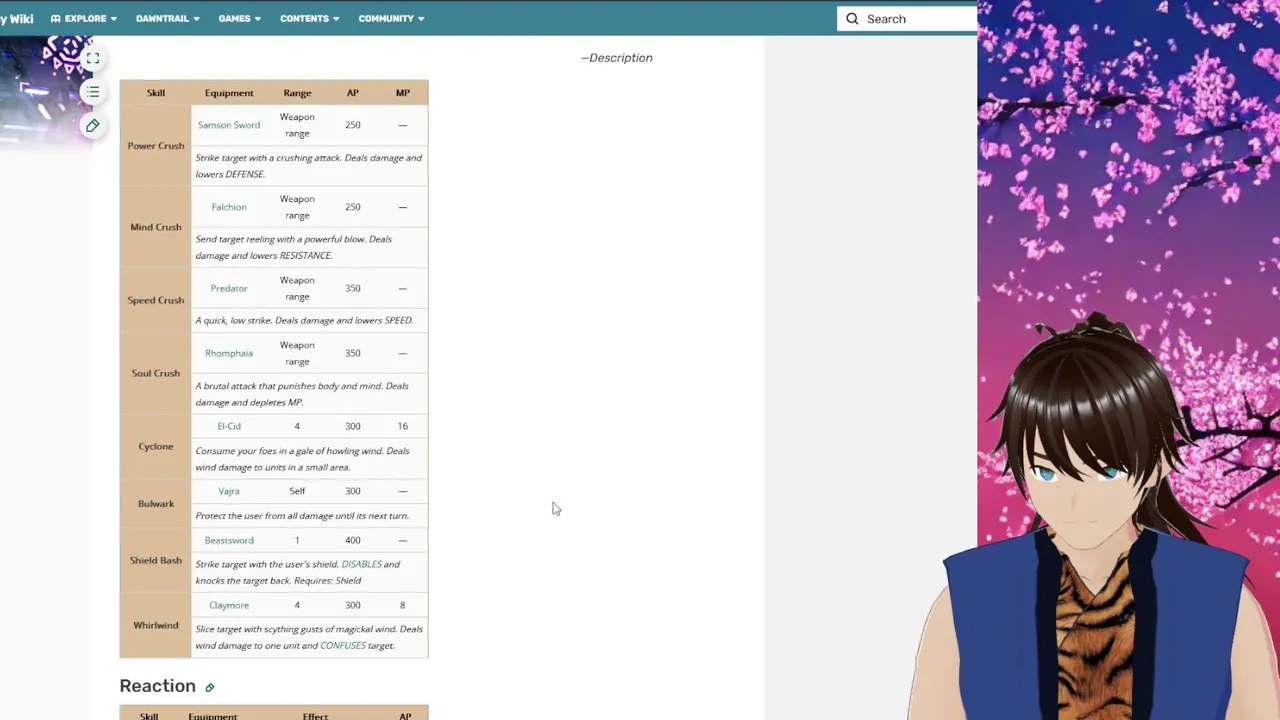Select the Soul Crush skill cell
Image resolution: width=1280 pixels, height=720 pixels.
(x=156, y=373)
